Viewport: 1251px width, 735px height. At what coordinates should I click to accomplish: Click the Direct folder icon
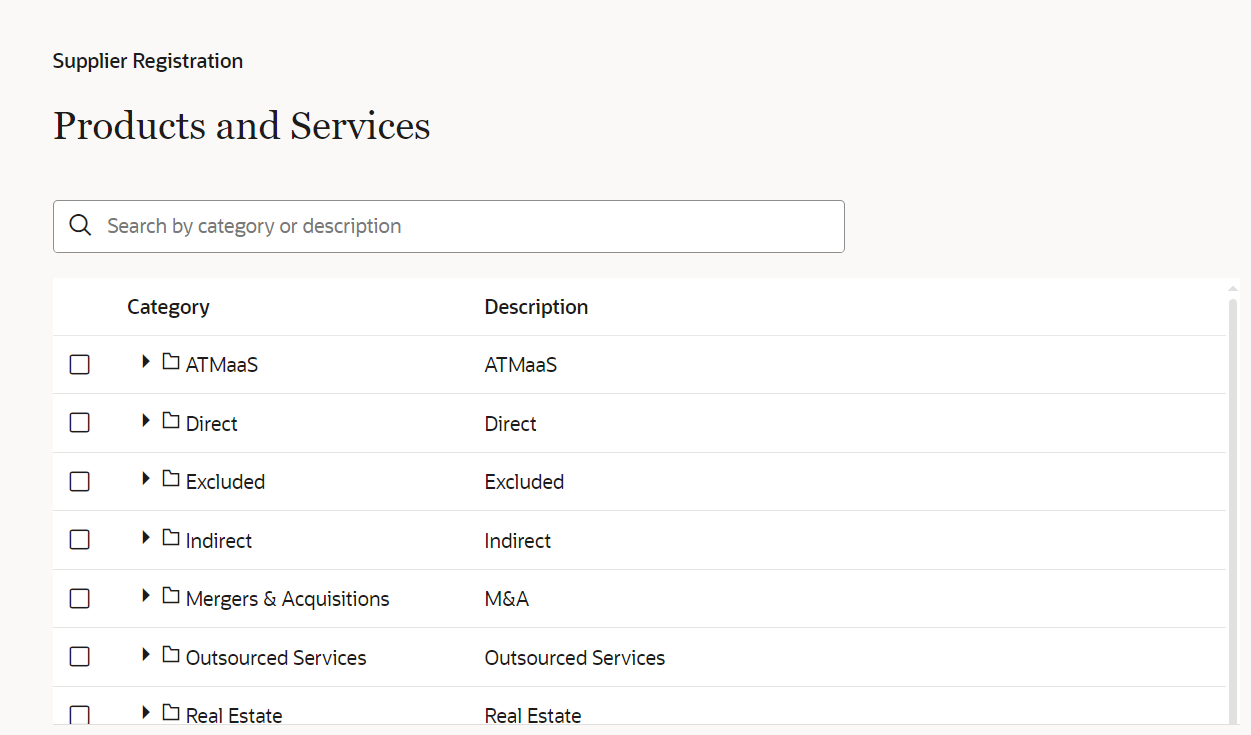tap(171, 421)
